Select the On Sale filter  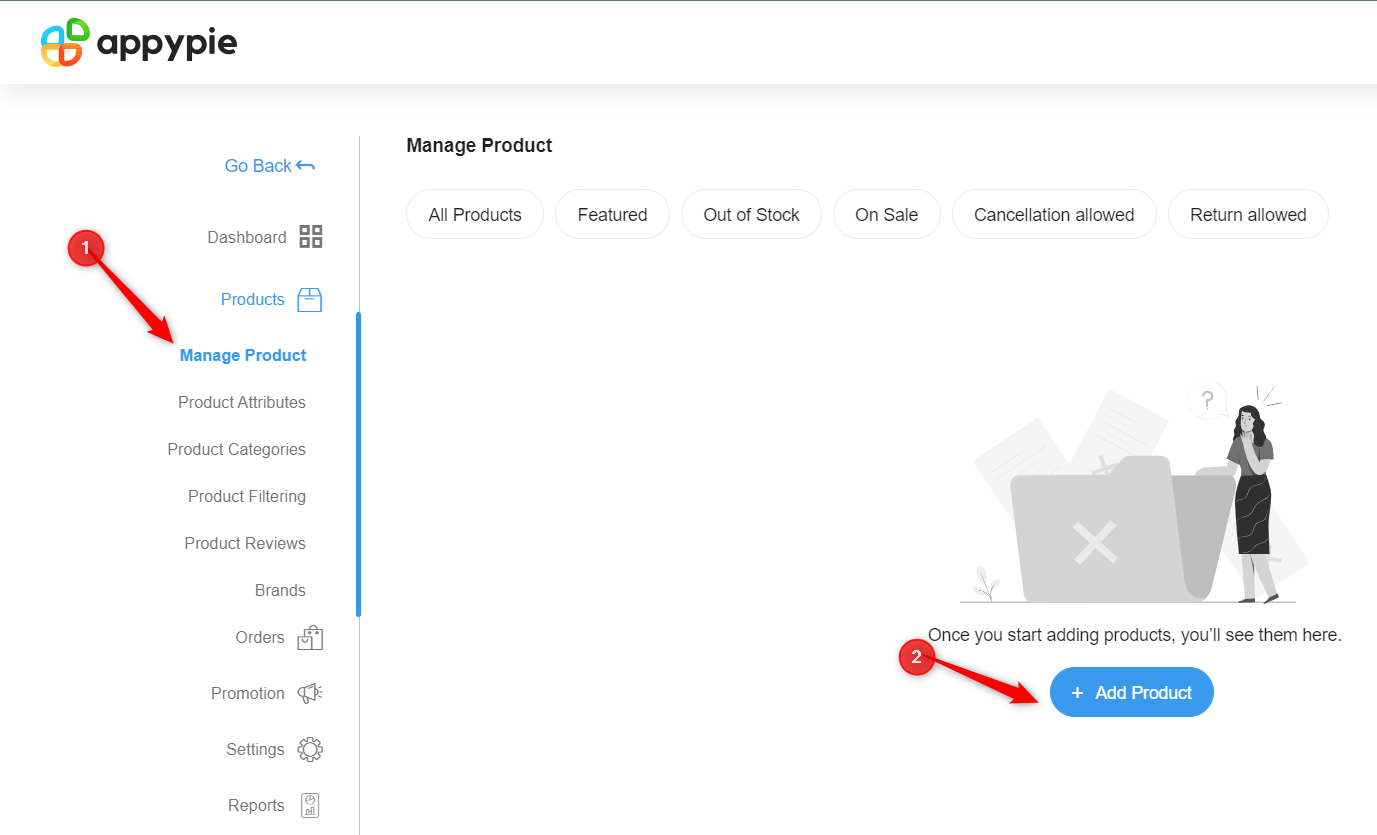(886, 213)
